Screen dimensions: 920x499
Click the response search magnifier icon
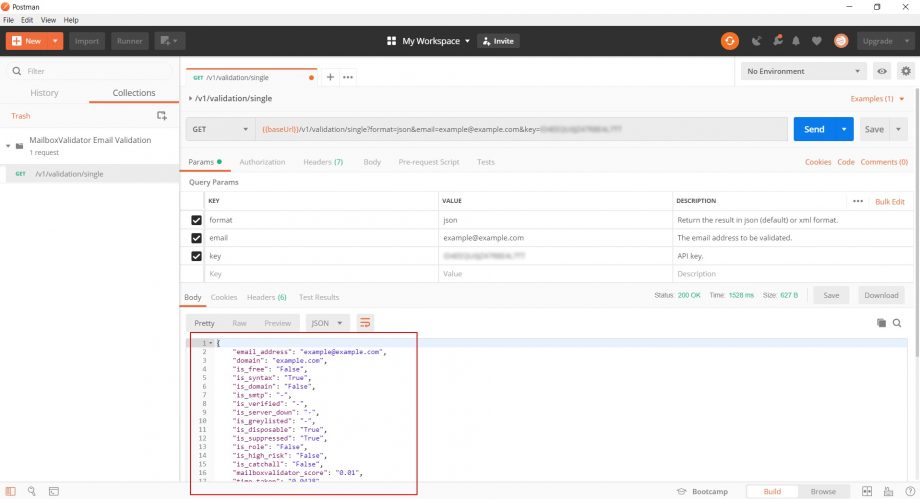click(x=897, y=323)
